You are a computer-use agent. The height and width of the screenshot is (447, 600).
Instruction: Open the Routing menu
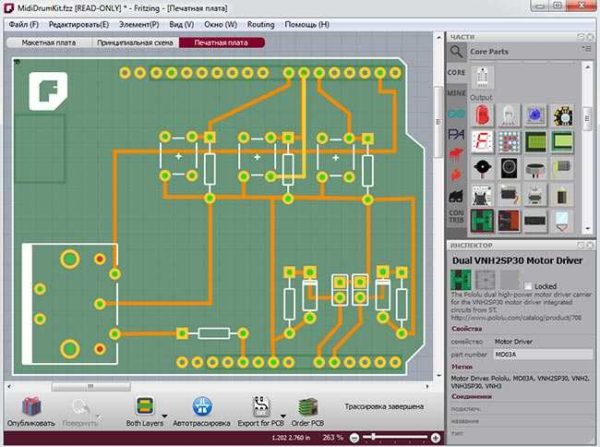[x=261, y=23]
